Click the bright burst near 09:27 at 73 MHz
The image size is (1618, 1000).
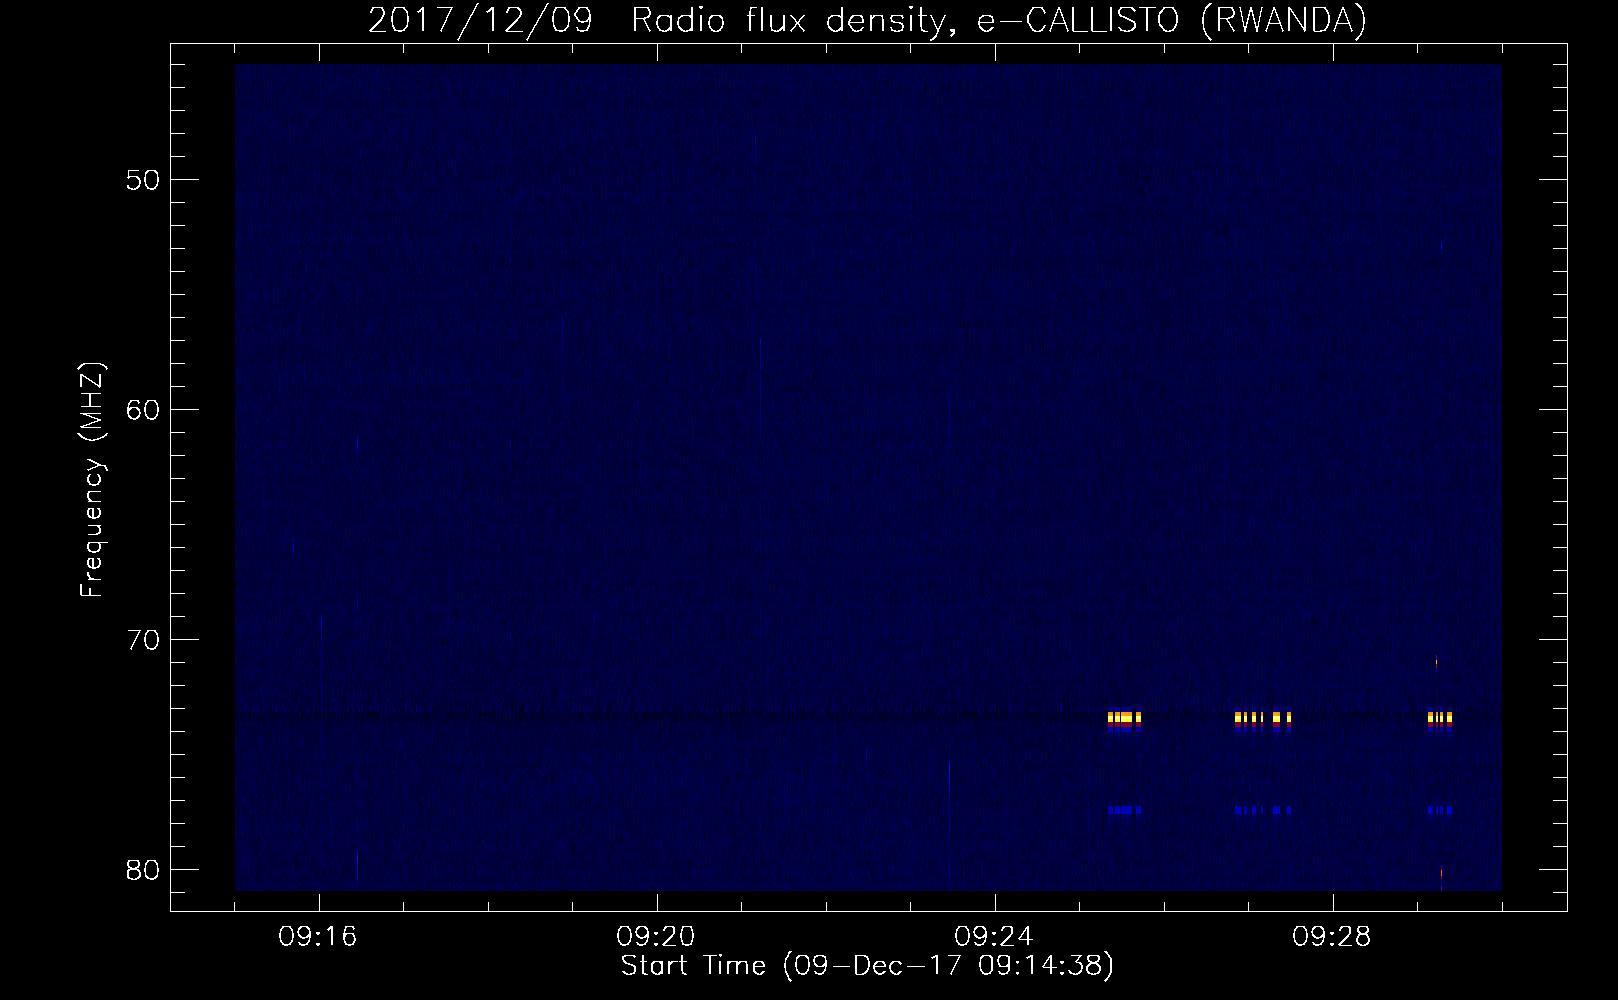pos(1263,718)
